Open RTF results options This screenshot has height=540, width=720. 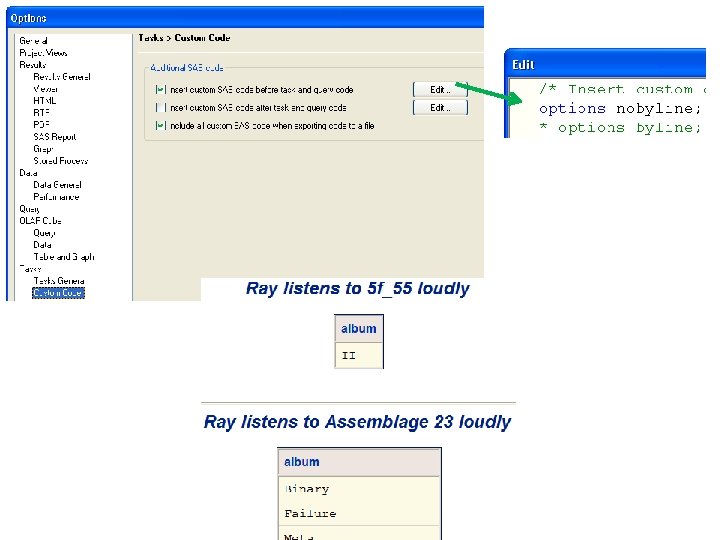(41, 112)
